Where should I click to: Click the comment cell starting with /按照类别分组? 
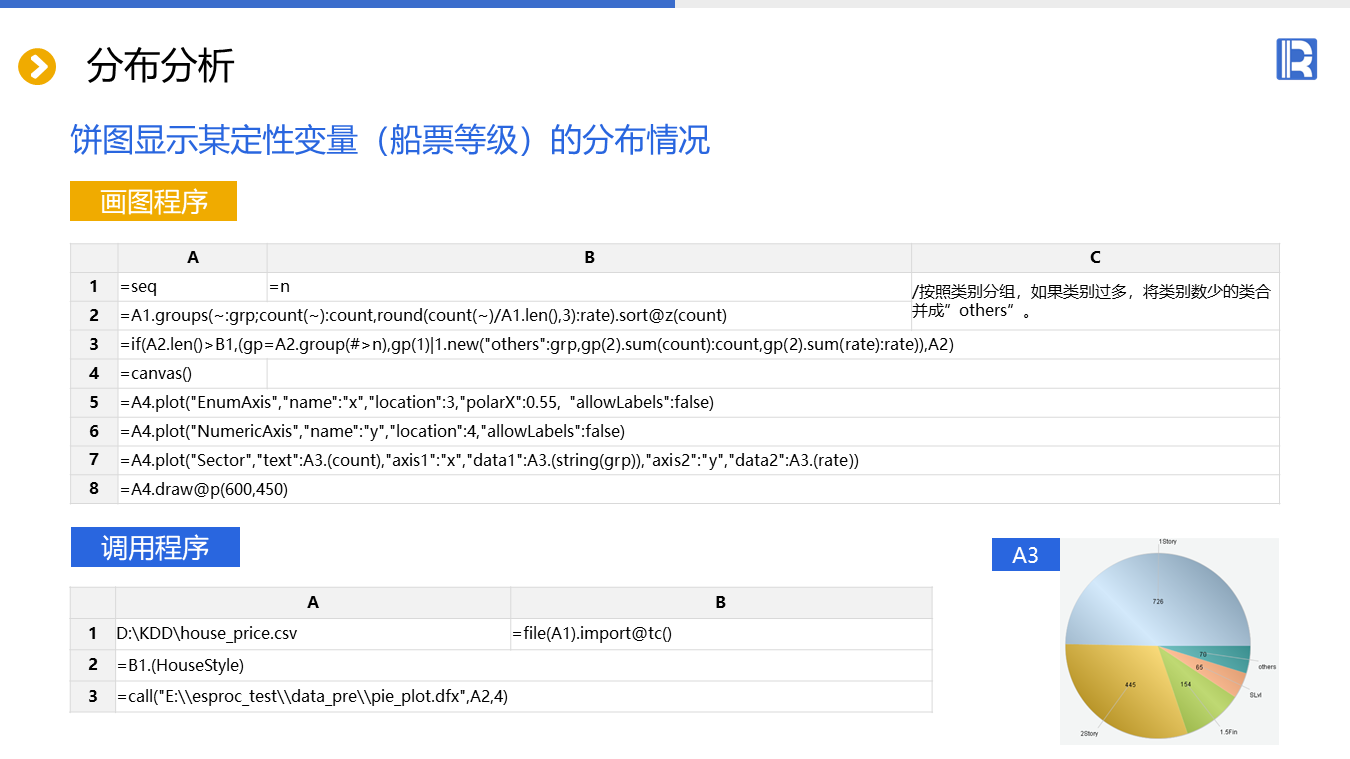point(1095,301)
